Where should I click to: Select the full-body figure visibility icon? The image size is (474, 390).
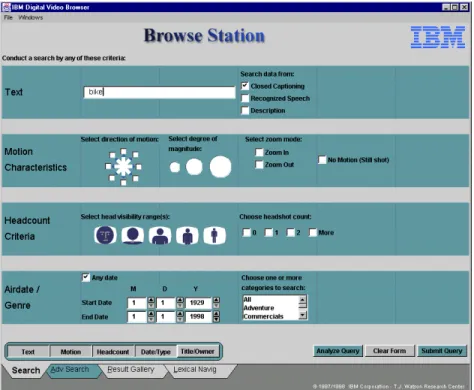pos(215,235)
